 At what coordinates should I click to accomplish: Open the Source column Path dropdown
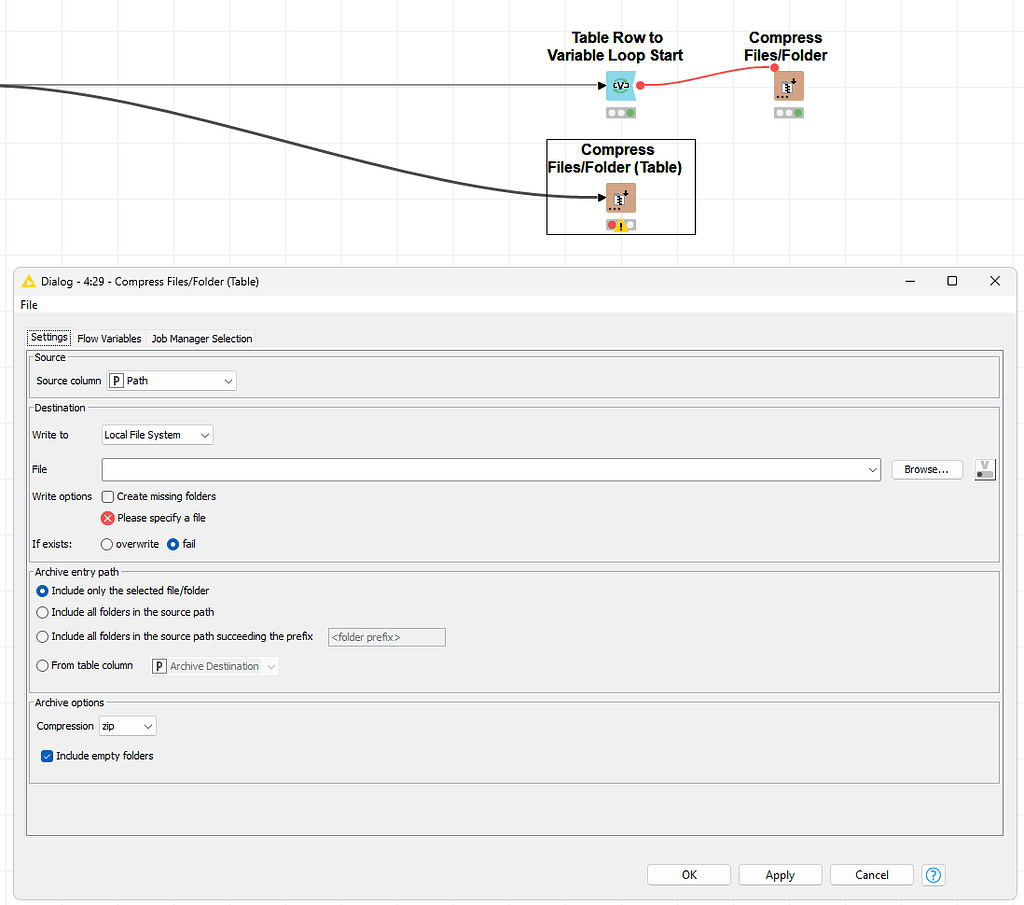(x=172, y=381)
